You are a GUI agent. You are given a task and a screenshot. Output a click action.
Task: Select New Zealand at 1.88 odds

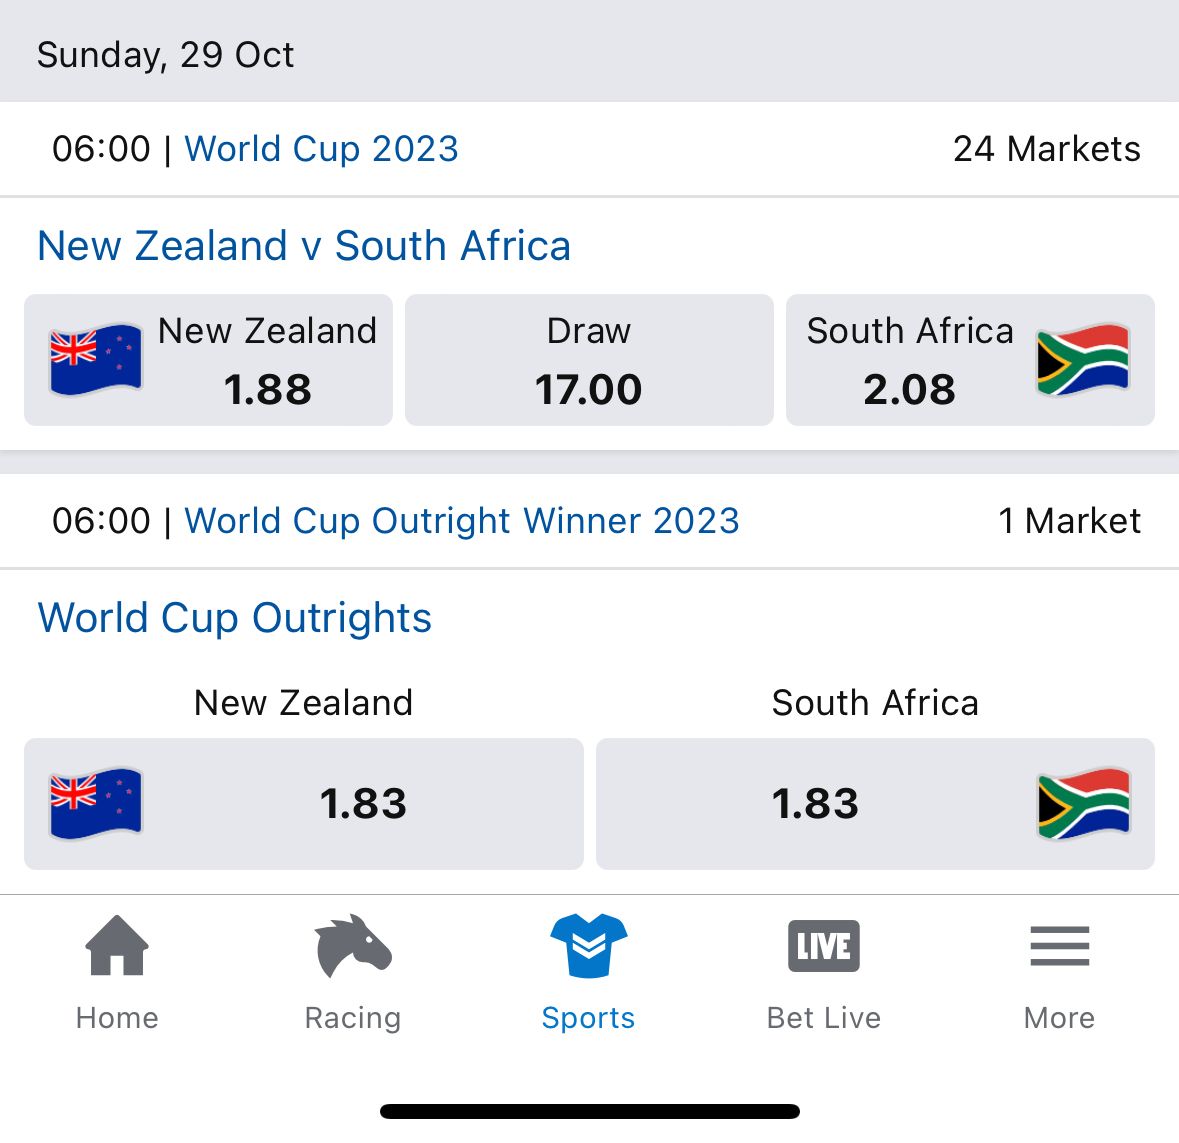click(208, 360)
